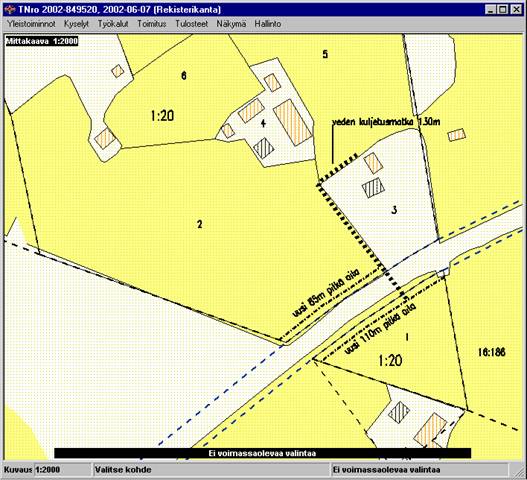Viewport: 527px width, 480px height.
Task: Click the large orange-hatched building near 4
Action: click(292, 122)
